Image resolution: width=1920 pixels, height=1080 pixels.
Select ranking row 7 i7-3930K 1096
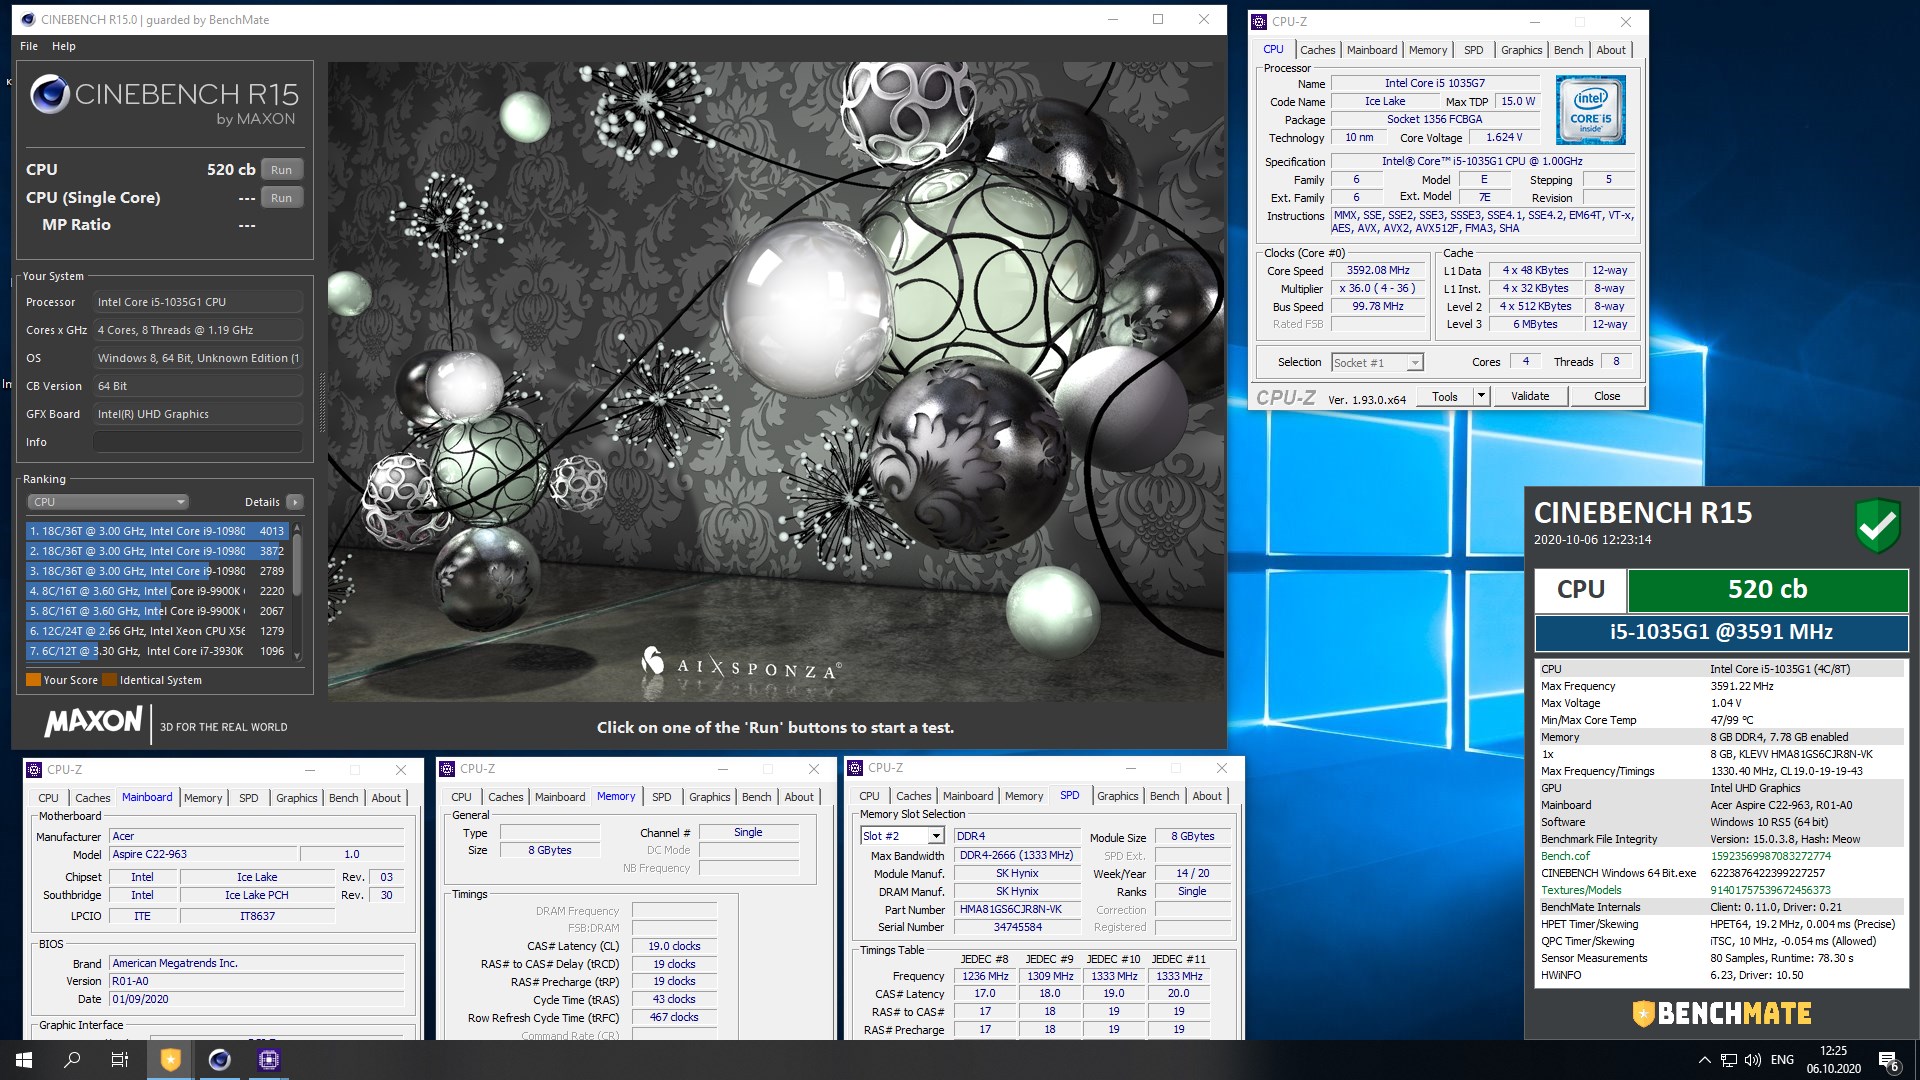point(158,651)
